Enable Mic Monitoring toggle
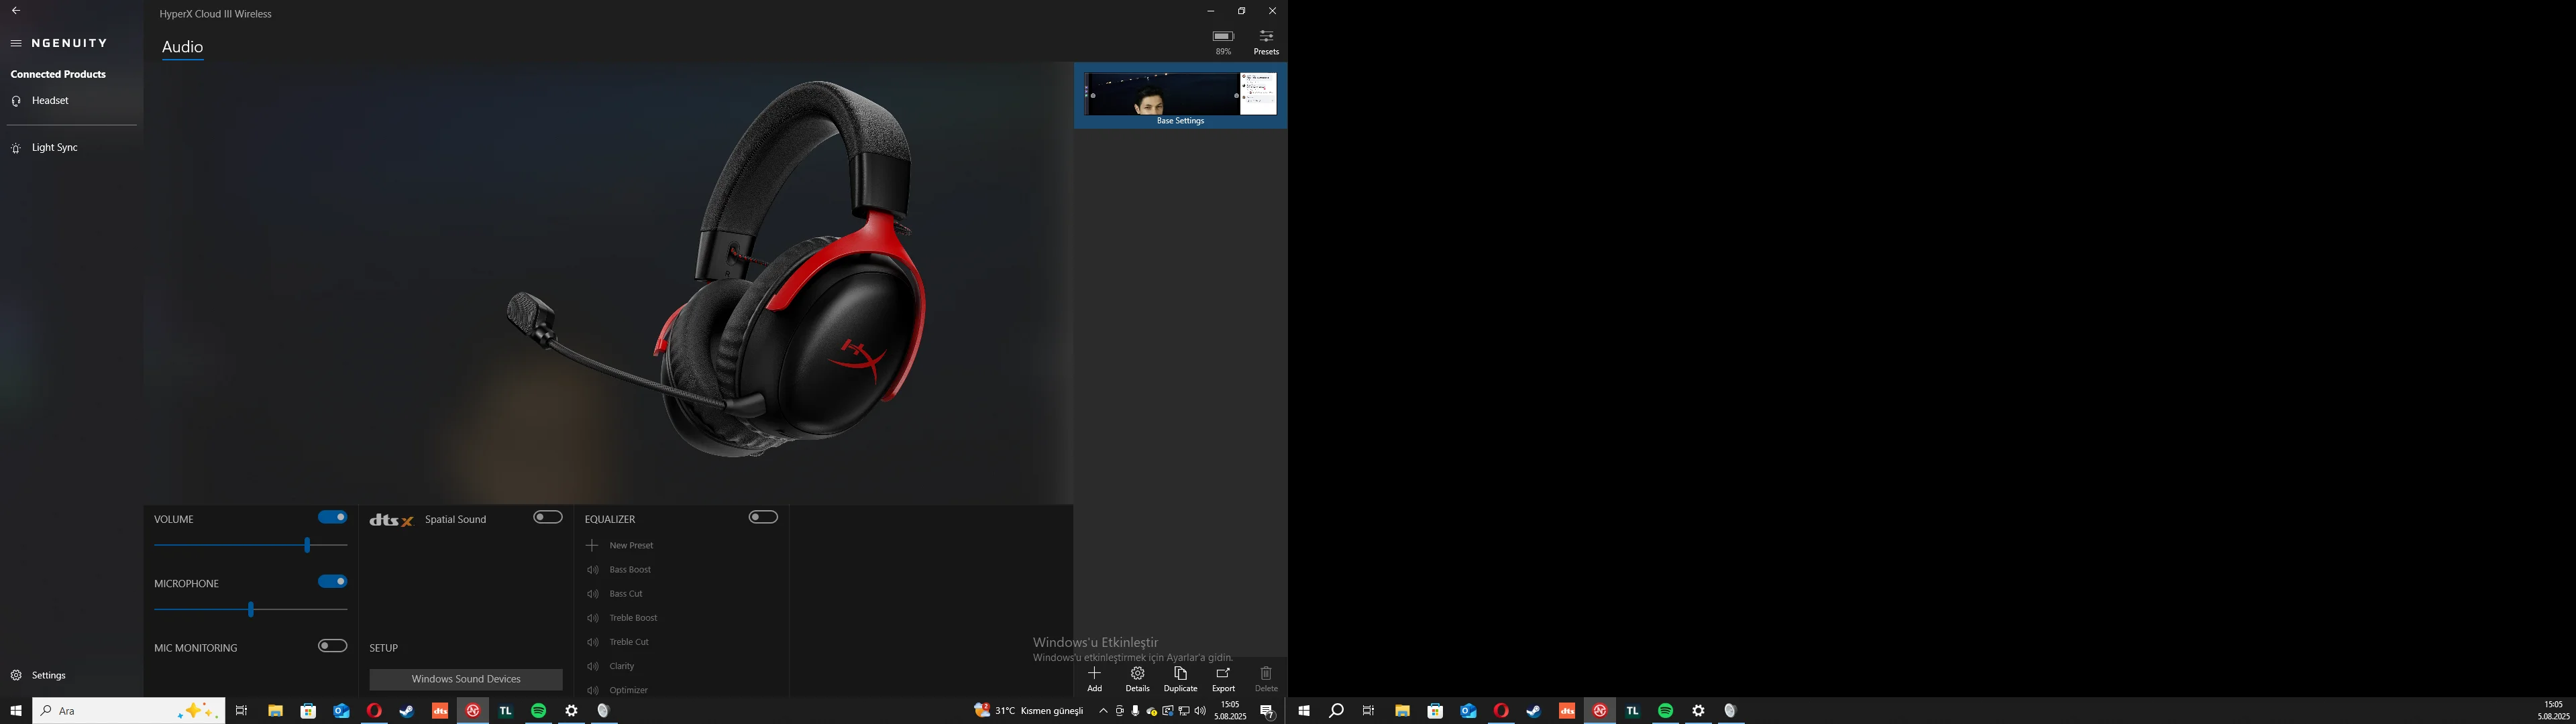 [332, 646]
